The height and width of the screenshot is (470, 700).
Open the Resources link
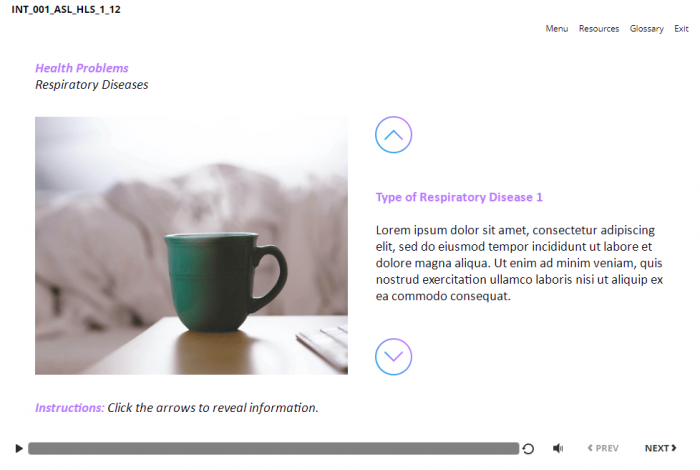(x=599, y=29)
